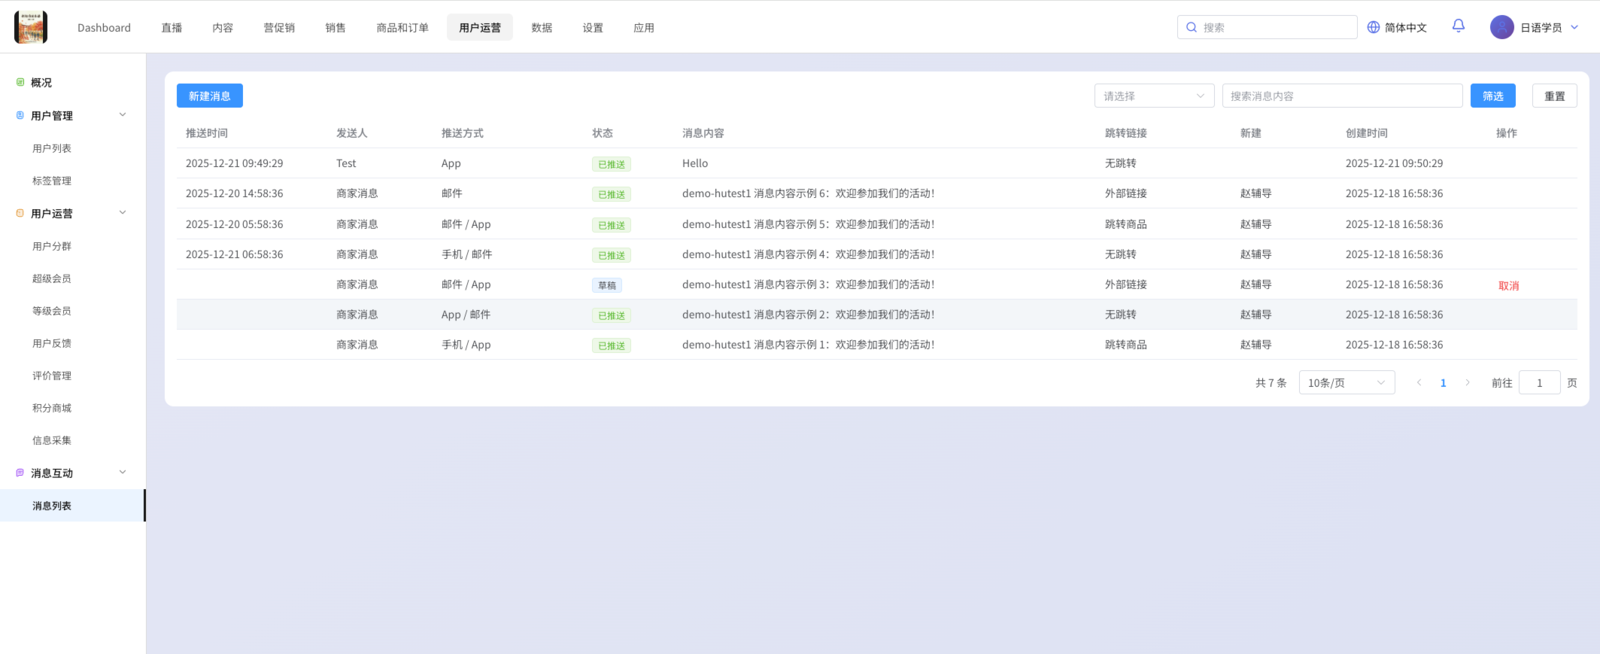Open the 数据 top menu
1600x654 pixels.
542,28
